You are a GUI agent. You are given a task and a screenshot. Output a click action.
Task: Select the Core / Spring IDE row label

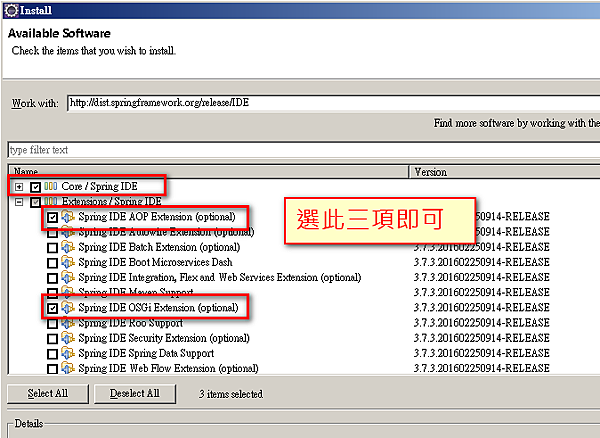(x=99, y=186)
